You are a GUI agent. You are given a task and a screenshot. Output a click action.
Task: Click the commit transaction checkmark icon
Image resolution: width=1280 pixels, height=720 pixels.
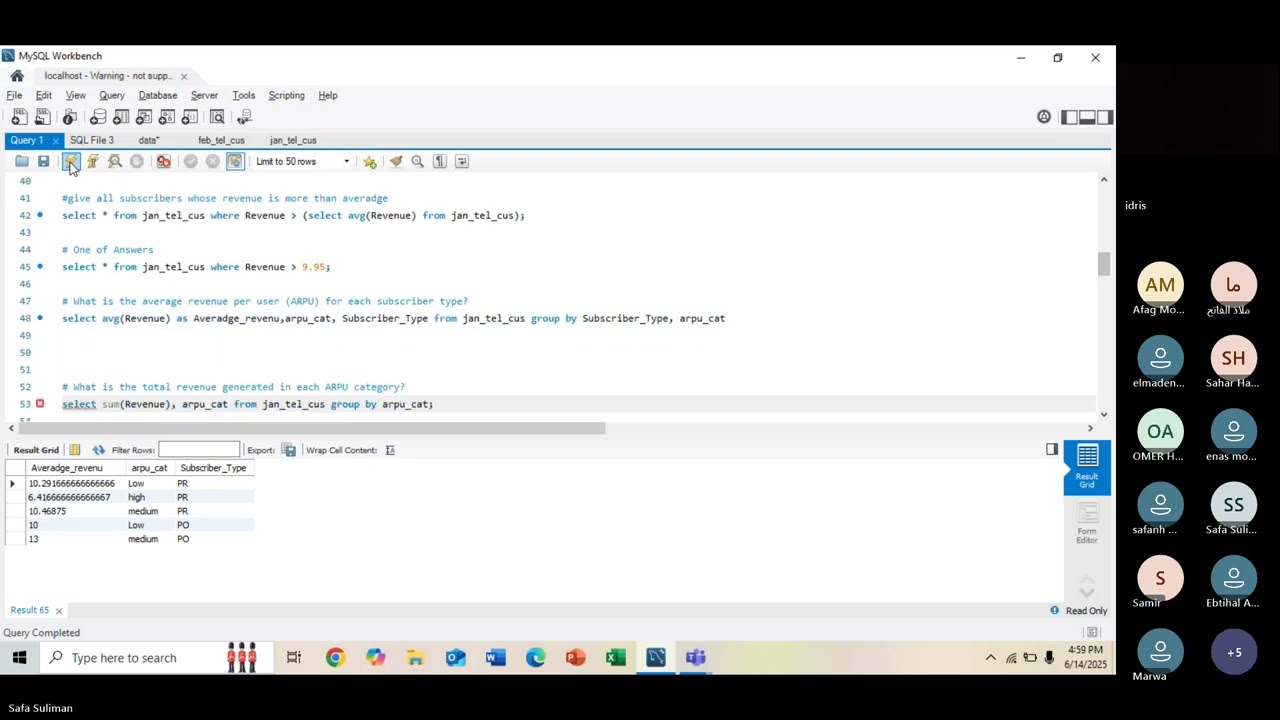[190, 161]
